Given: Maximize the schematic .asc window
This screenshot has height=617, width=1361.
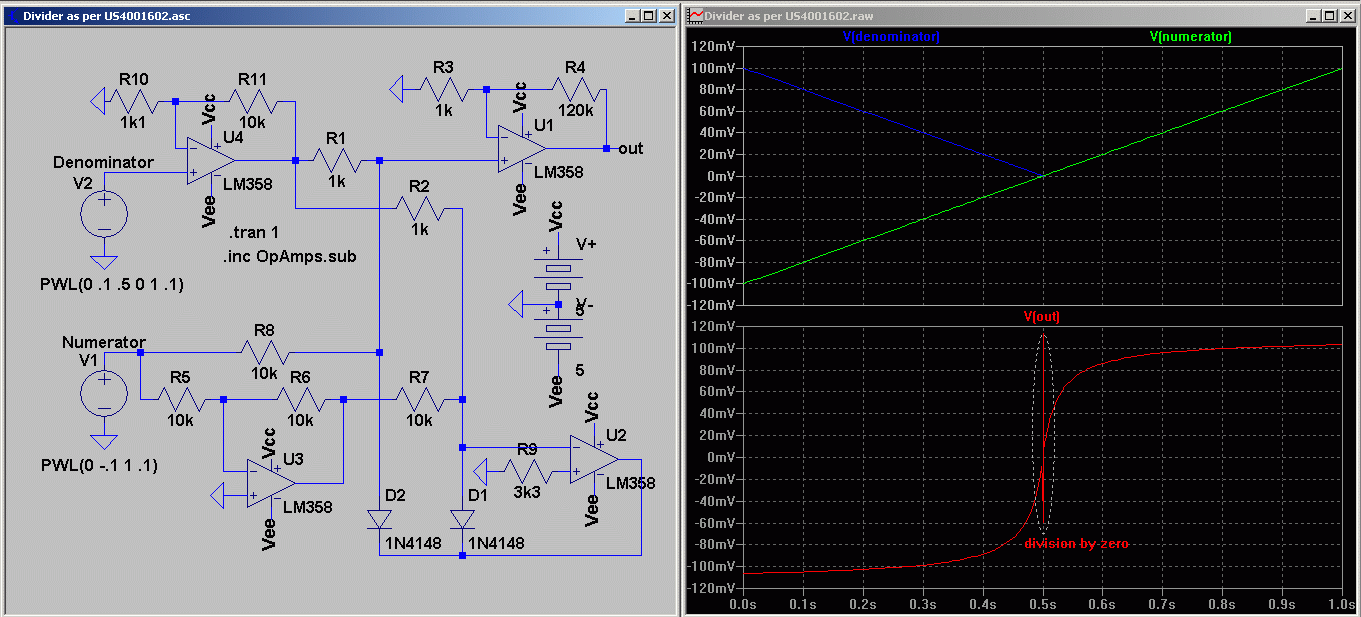Looking at the screenshot, I should (648, 16).
